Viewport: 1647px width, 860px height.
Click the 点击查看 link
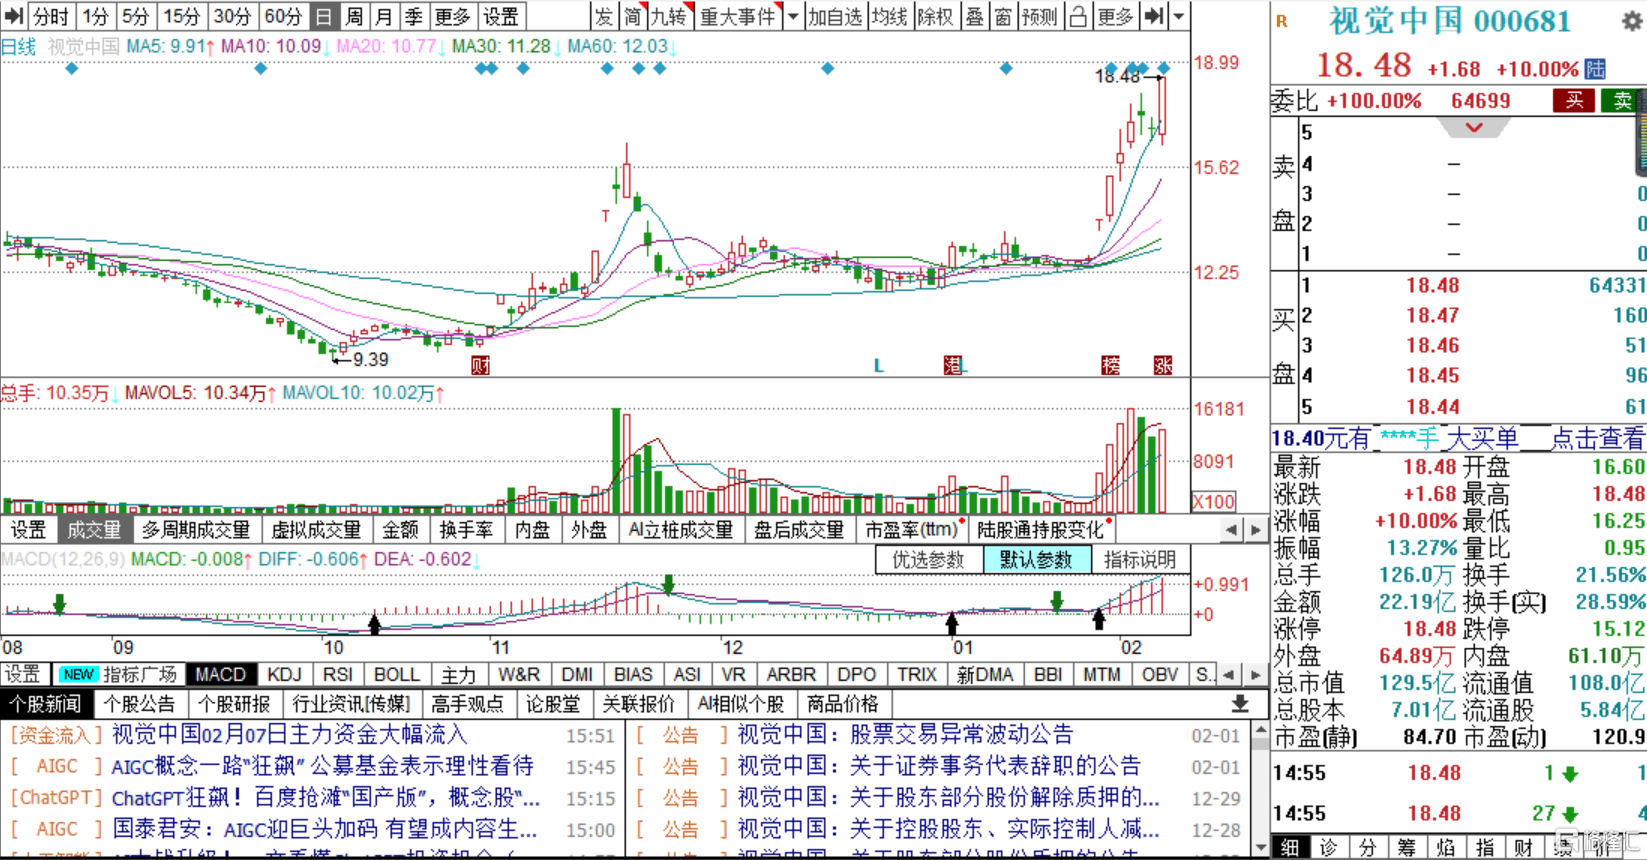pos(1597,438)
